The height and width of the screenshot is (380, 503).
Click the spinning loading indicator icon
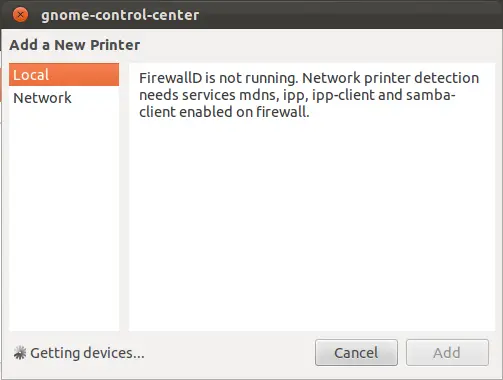[x=20, y=353]
